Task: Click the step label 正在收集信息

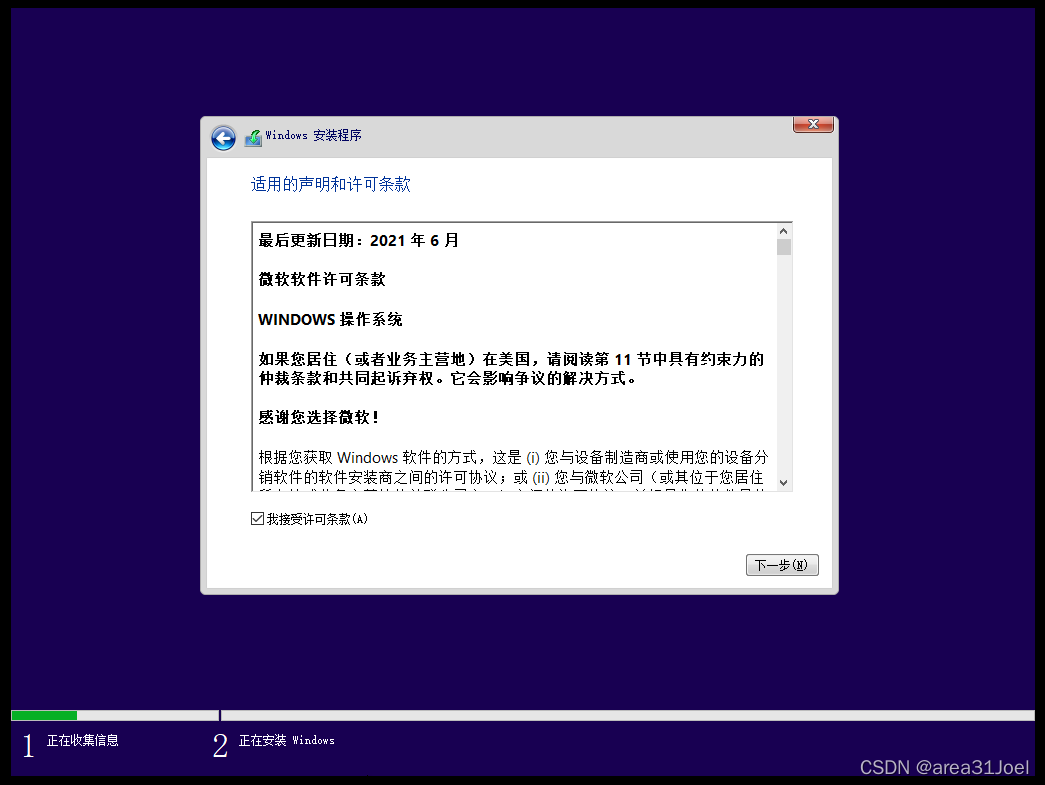Action: pos(83,740)
